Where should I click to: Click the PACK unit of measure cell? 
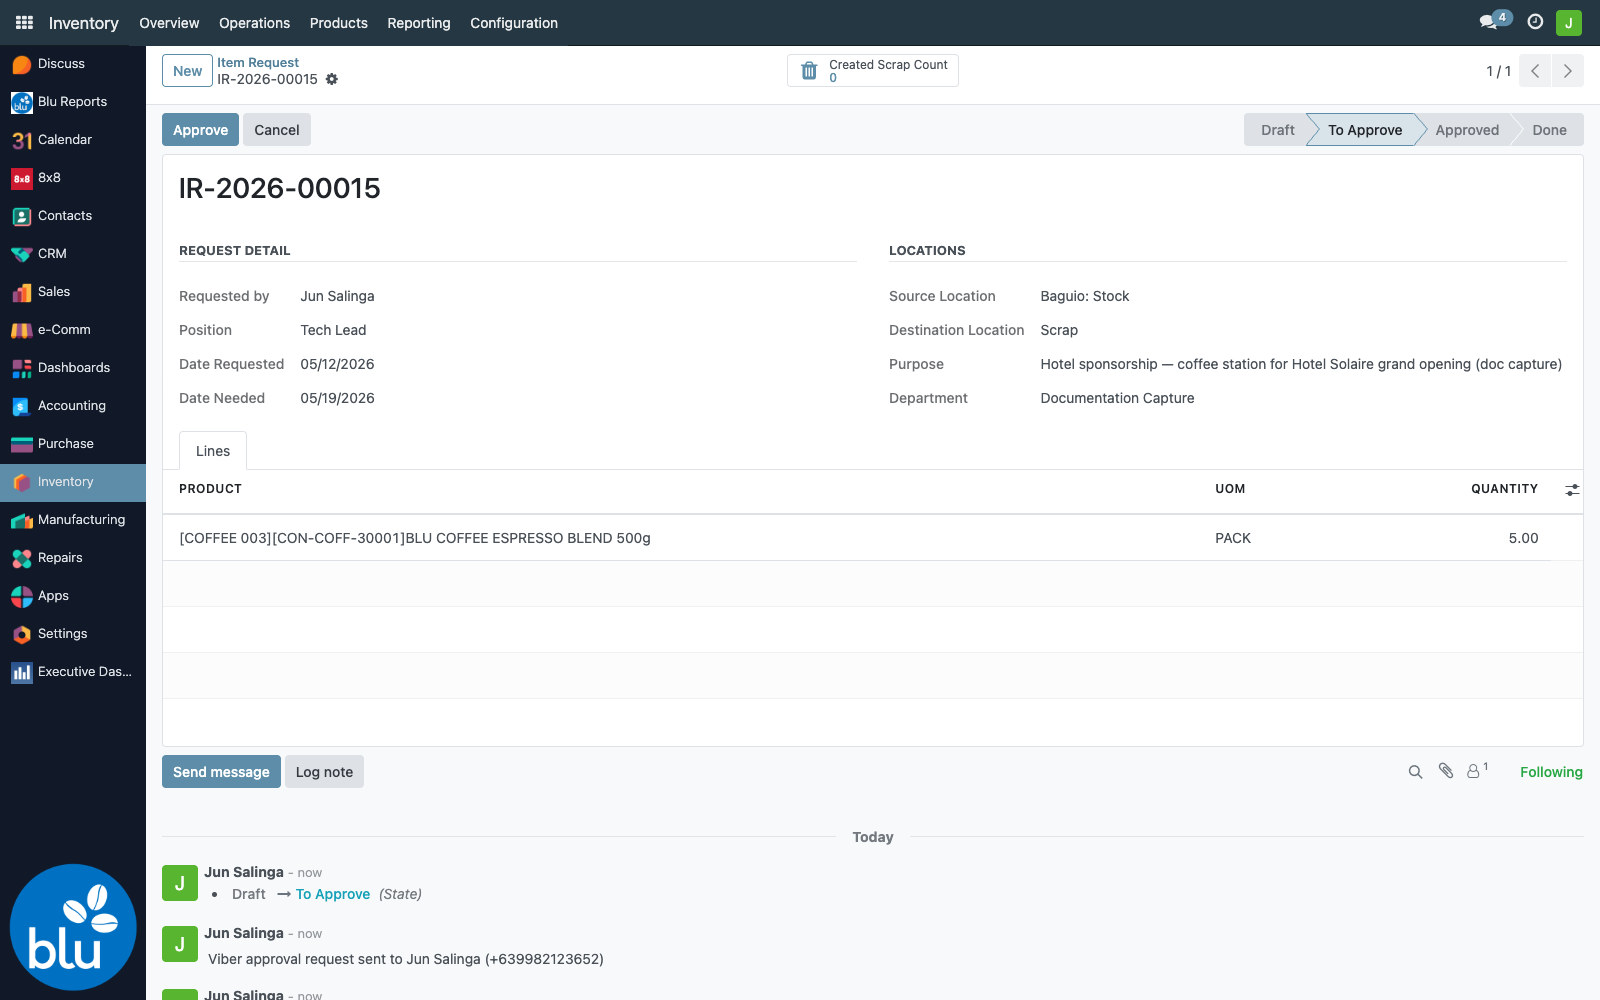click(x=1233, y=538)
